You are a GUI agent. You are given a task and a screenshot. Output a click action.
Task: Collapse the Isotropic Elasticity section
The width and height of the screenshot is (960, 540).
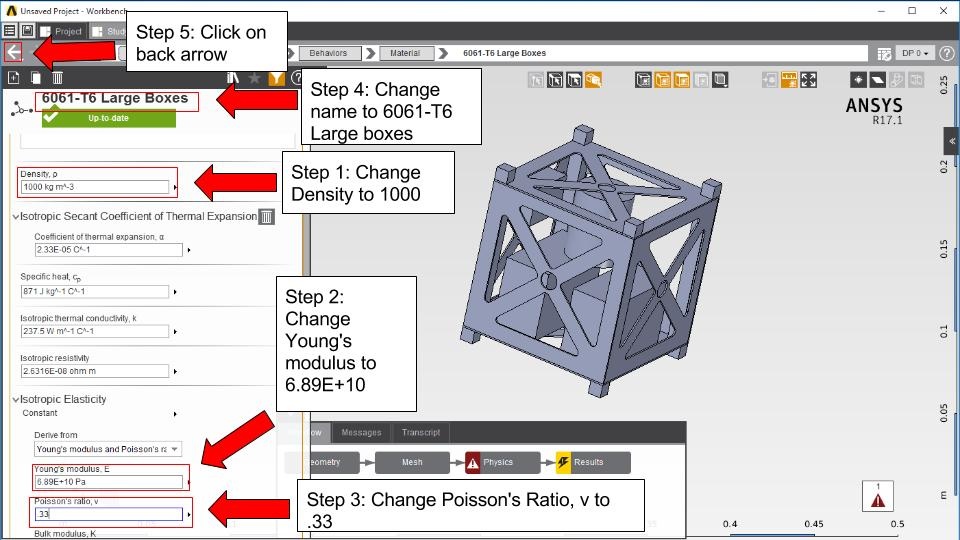coord(16,400)
